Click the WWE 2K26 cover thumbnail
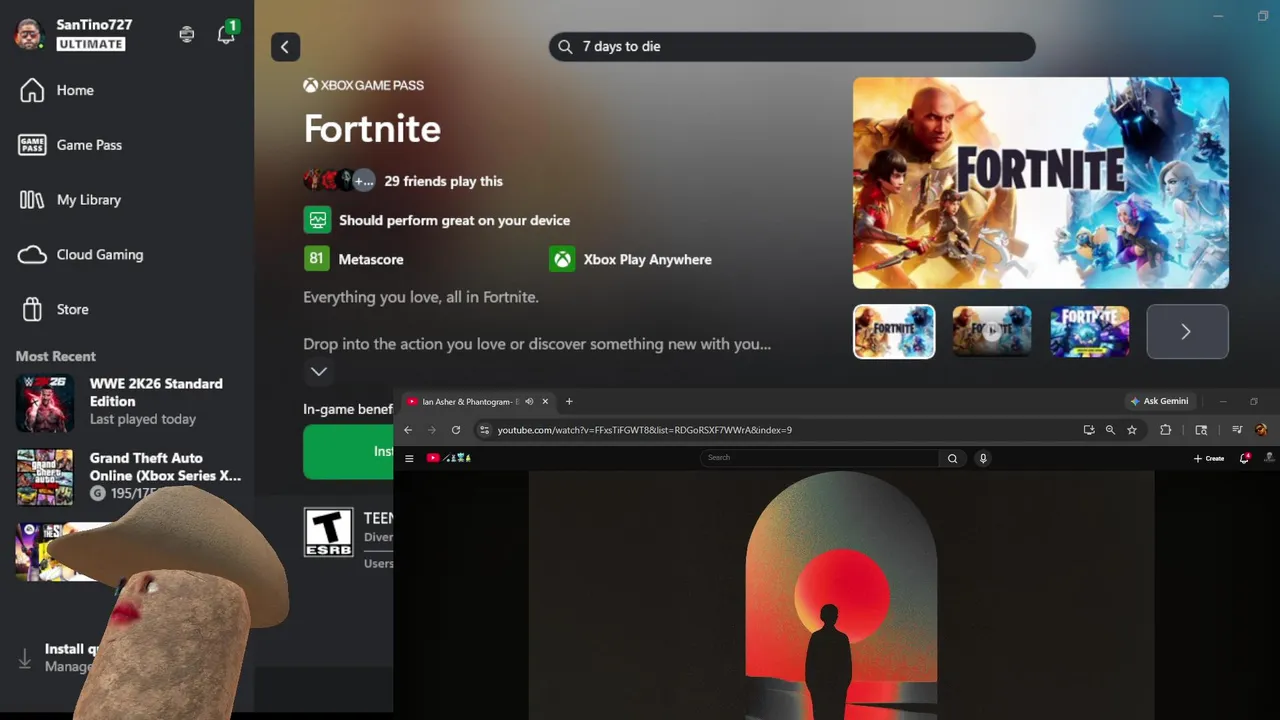The width and height of the screenshot is (1280, 720). click(45, 403)
